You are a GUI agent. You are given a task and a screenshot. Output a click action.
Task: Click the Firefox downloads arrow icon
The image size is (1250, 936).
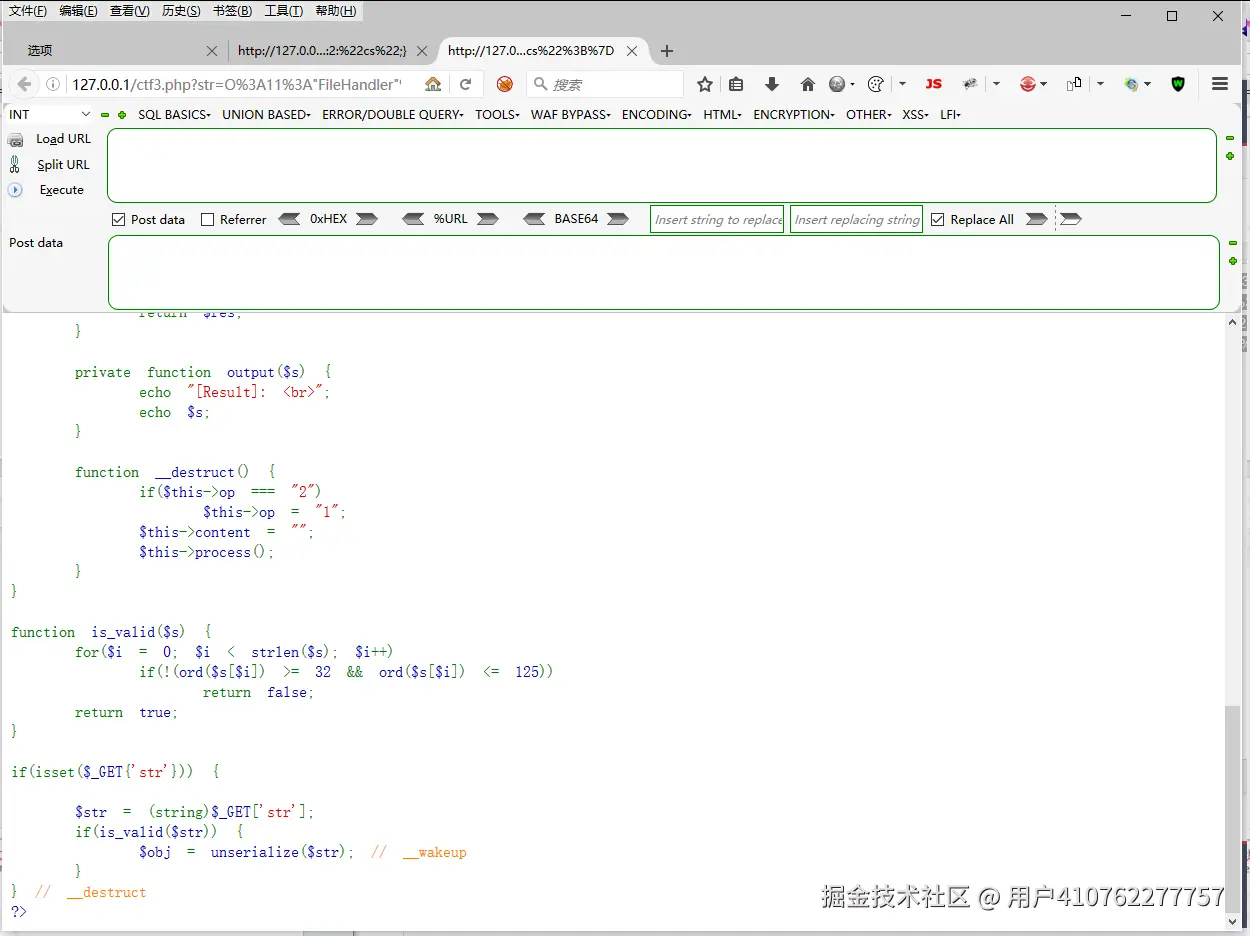pos(772,84)
